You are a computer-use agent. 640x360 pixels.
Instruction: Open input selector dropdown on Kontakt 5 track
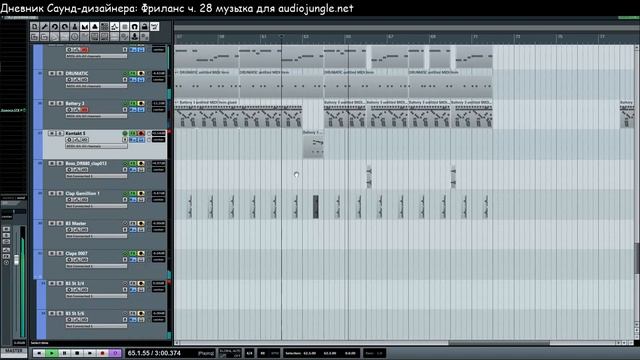(96, 146)
